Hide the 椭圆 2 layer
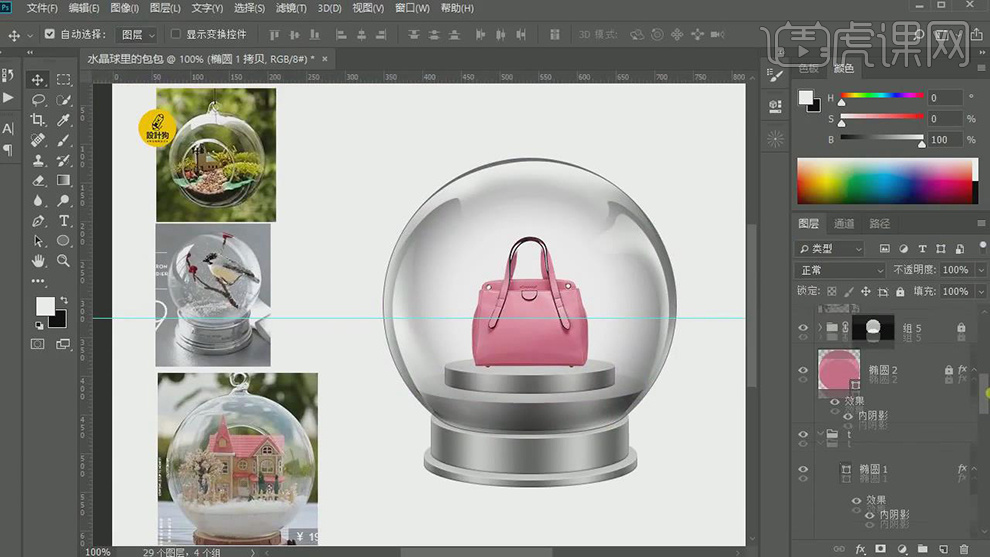Viewport: 990px width, 557px height. point(803,370)
